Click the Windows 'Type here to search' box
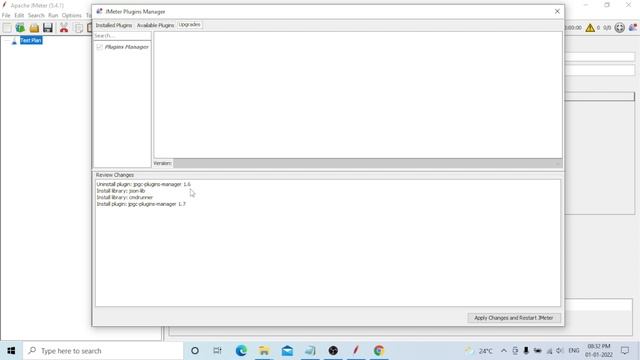The width and height of the screenshot is (640, 360). click(x=103, y=351)
